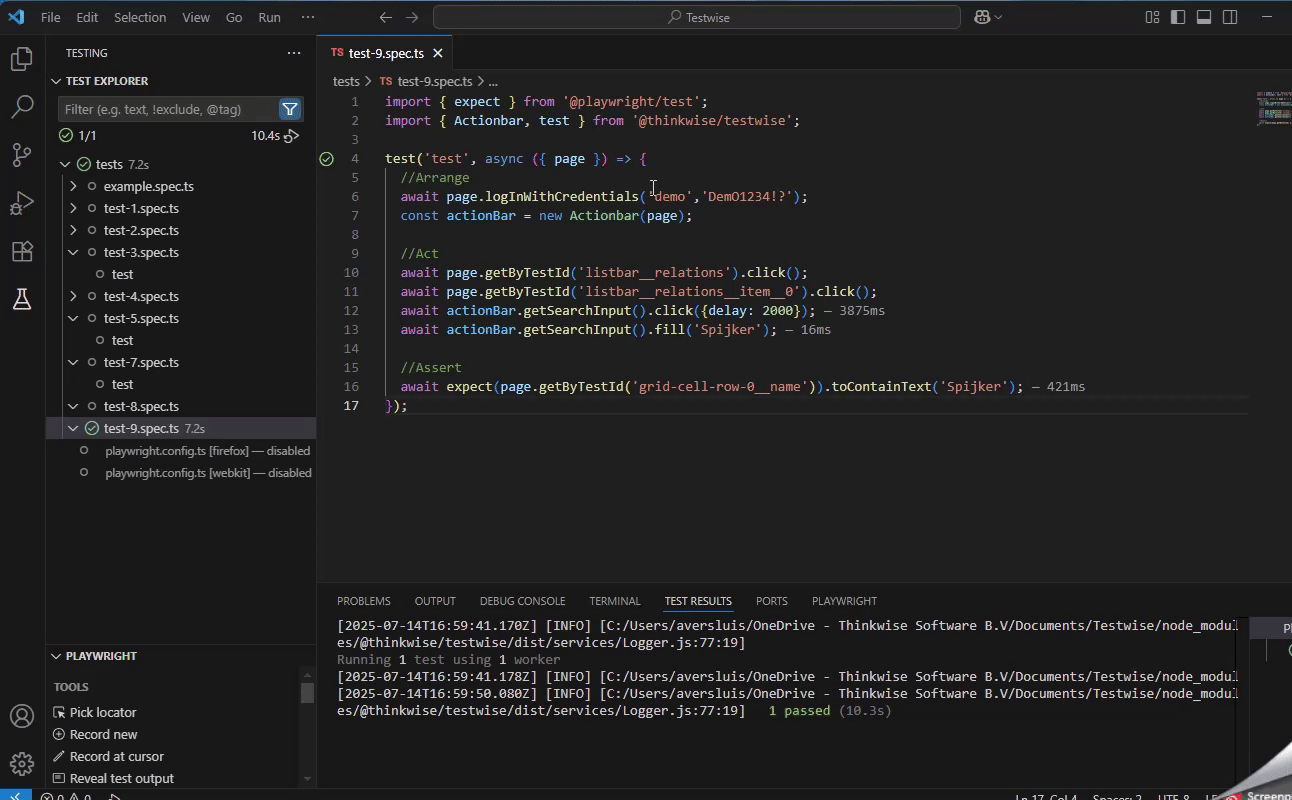Open the View menu

pyautogui.click(x=196, y=17)
